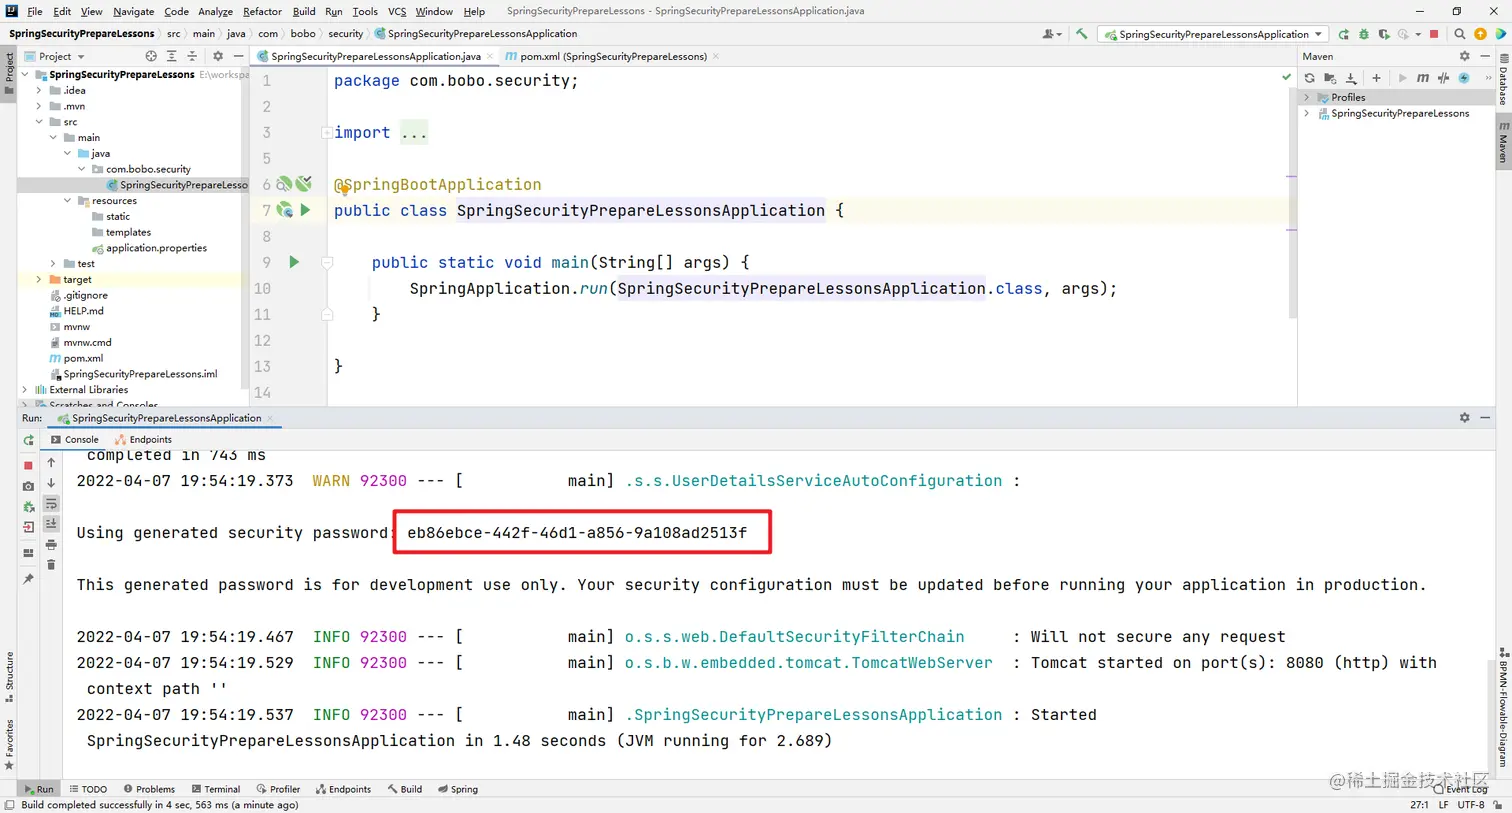
Task: Open the Spring tool window
Action: coord(458,789)
